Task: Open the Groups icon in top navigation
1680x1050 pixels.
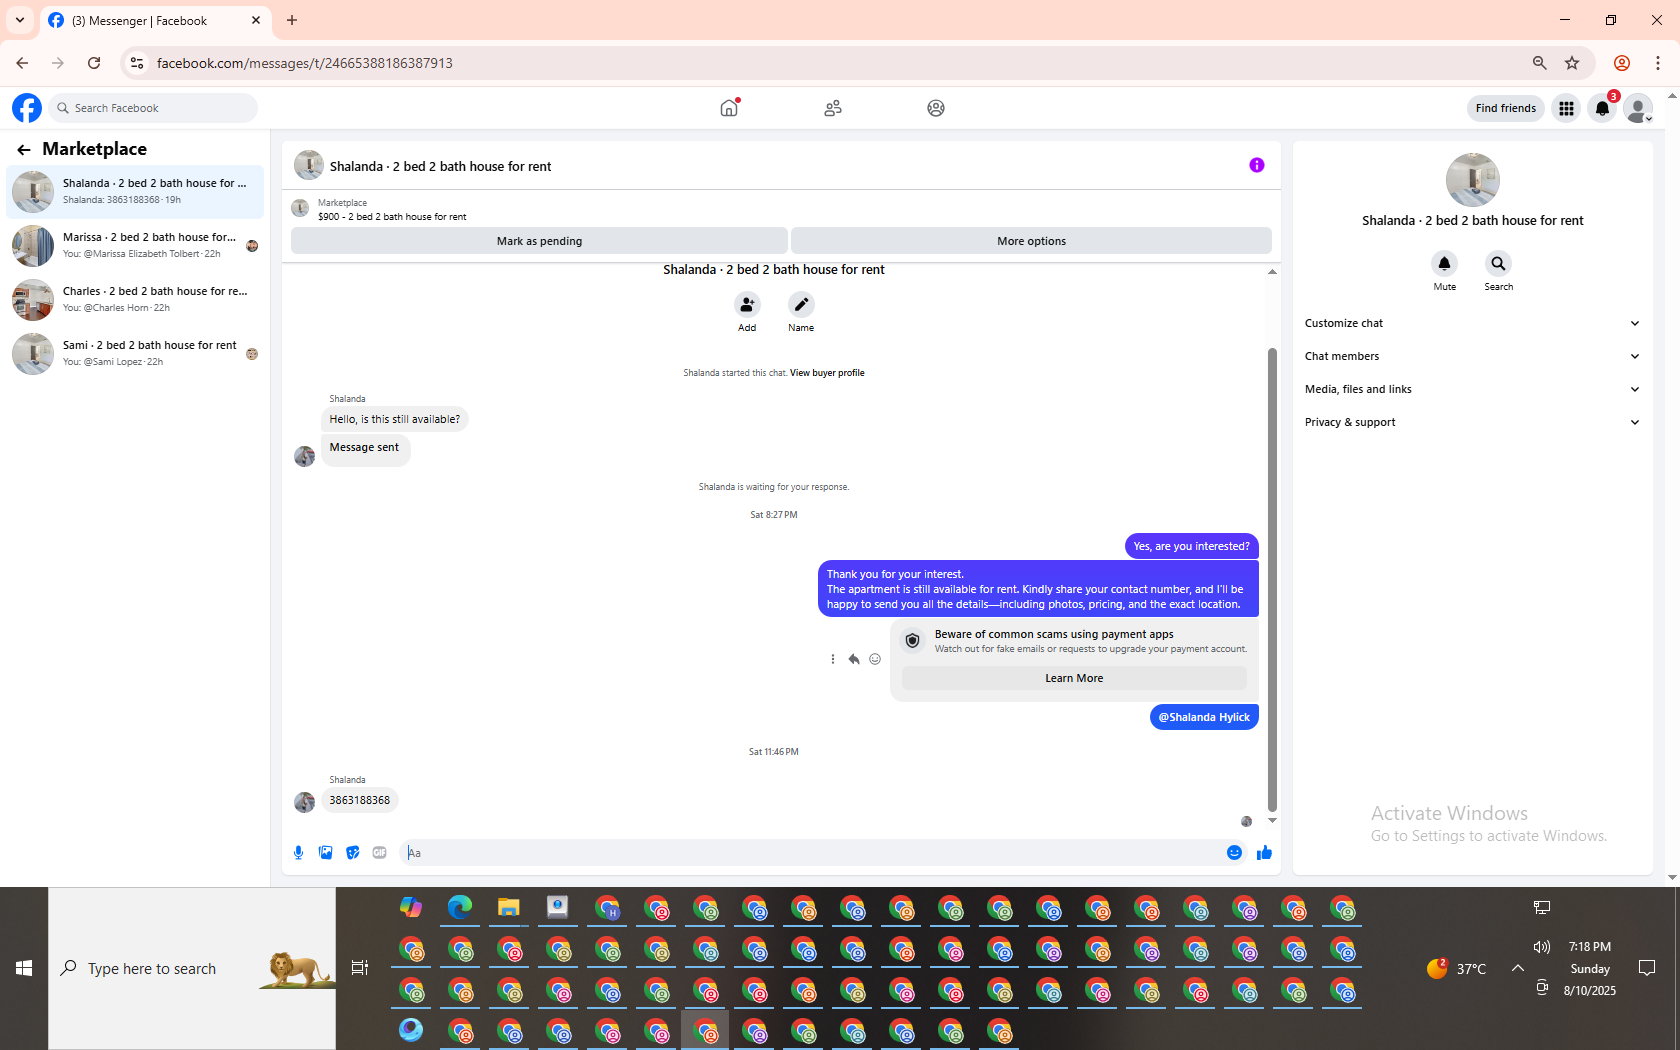Action: click(x=936, y=108)
